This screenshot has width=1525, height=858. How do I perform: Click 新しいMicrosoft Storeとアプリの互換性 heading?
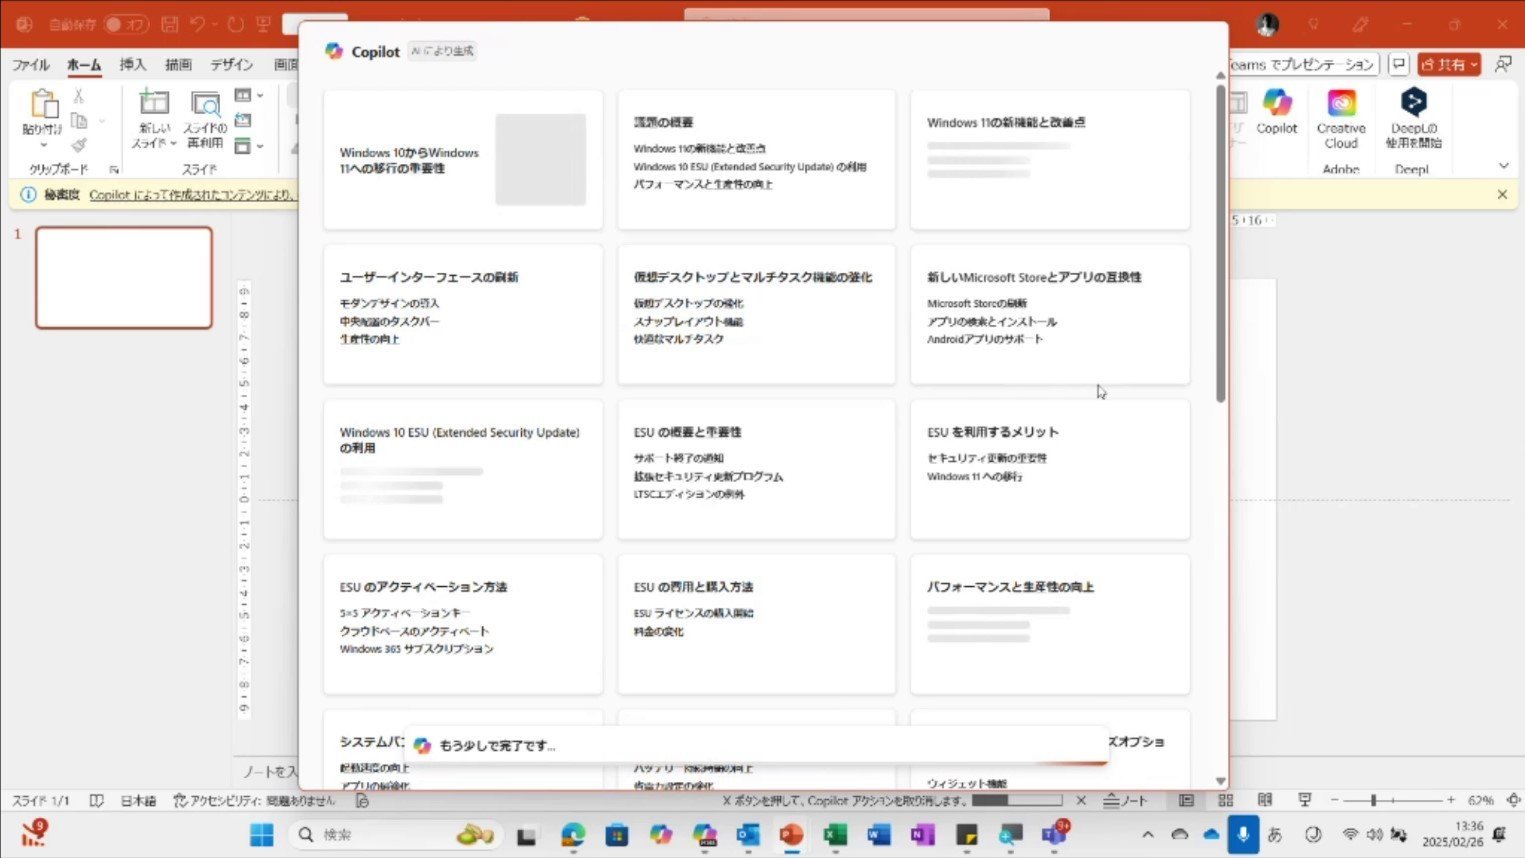1034,277
